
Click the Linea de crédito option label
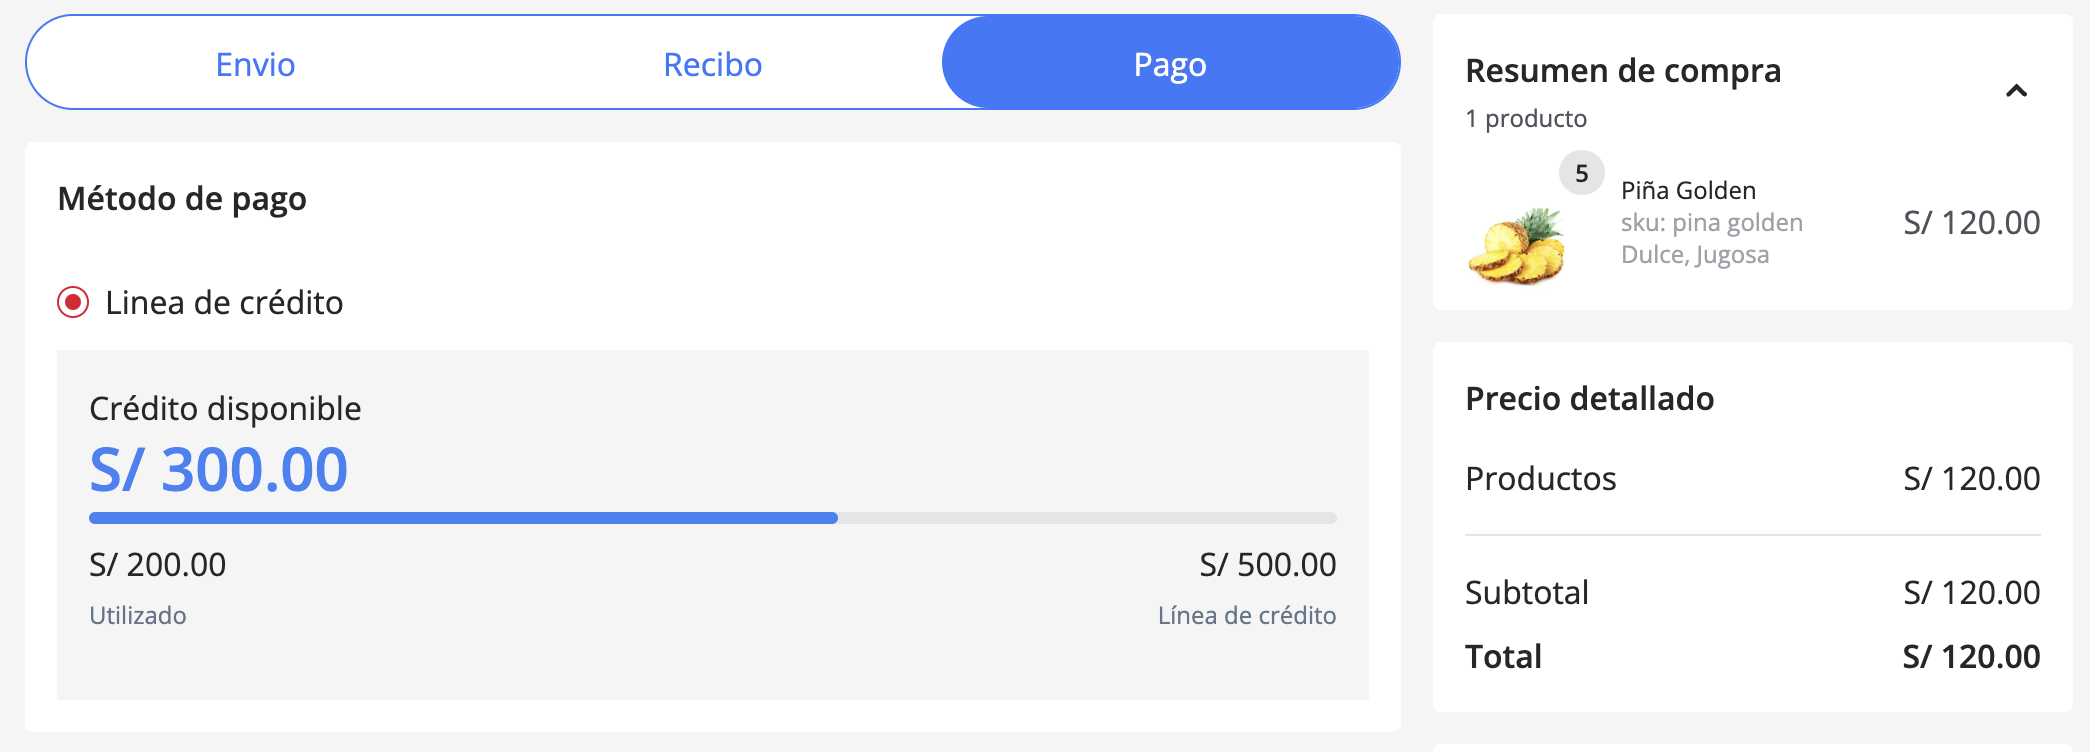coord(224,303)
